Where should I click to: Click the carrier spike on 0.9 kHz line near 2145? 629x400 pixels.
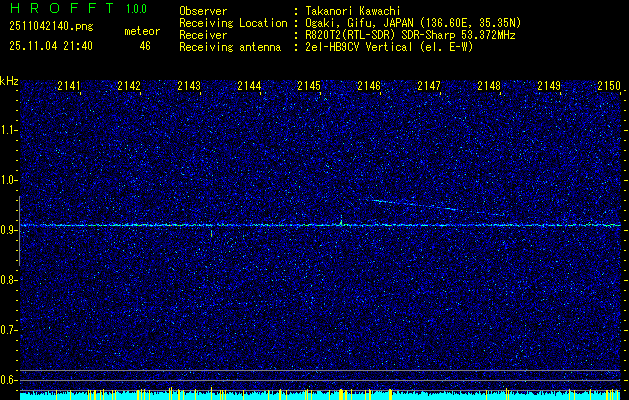click(x=341, y=222)
